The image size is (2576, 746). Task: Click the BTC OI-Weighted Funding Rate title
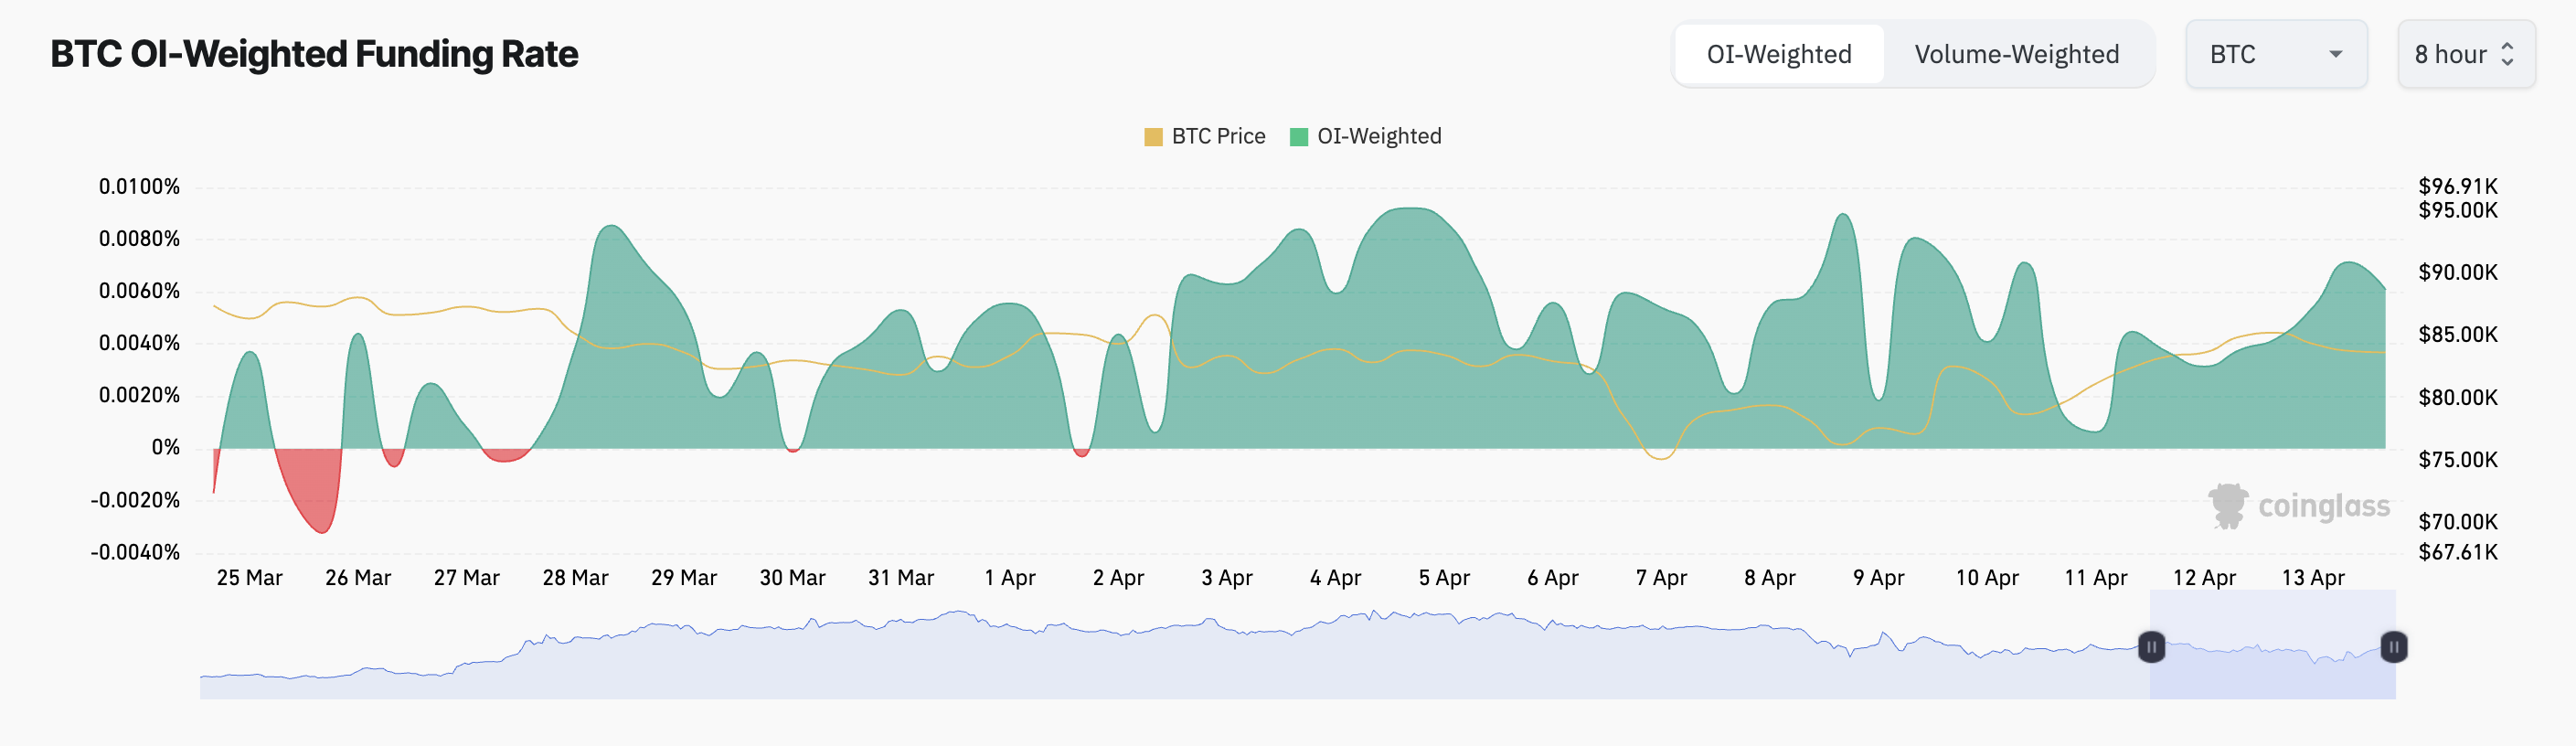(x=314, y=55)
